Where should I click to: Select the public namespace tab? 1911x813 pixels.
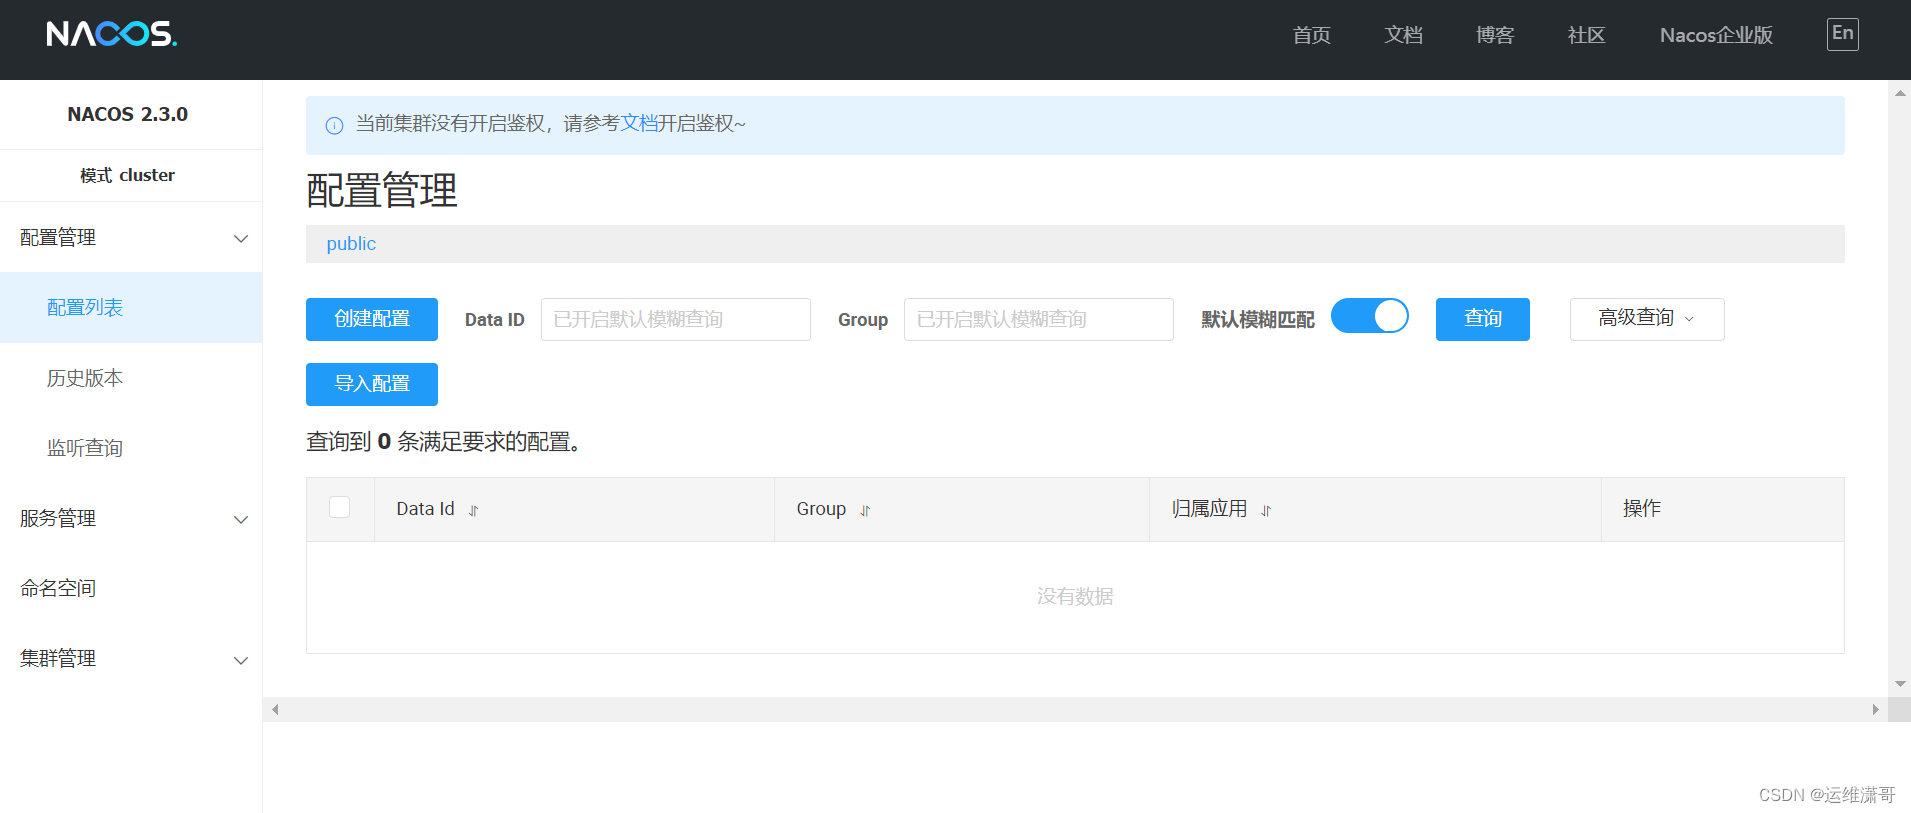[x=351, y=244]
